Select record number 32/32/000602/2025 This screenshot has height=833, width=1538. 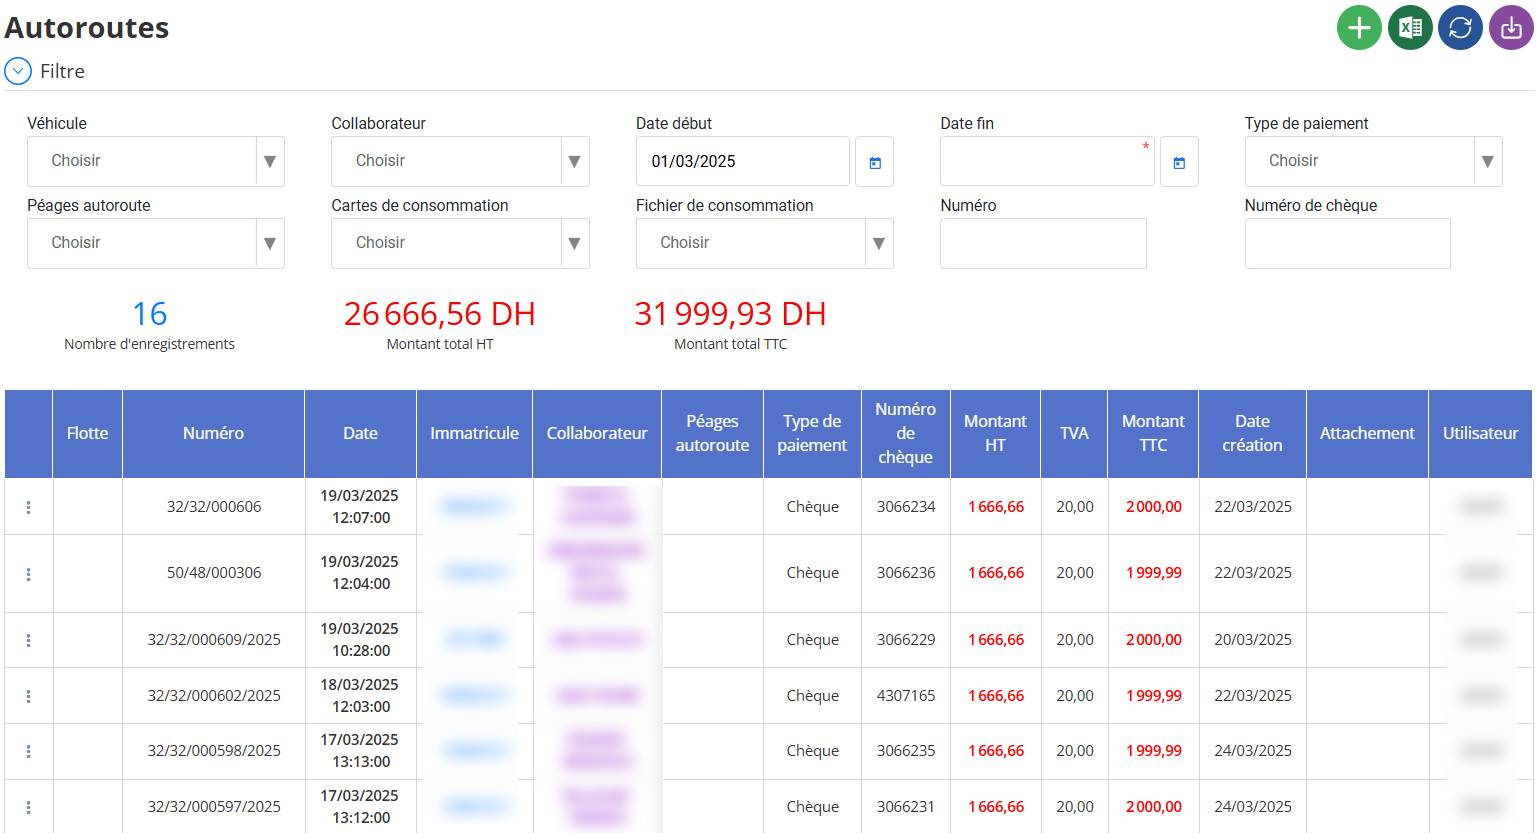(x=214, y=696)
